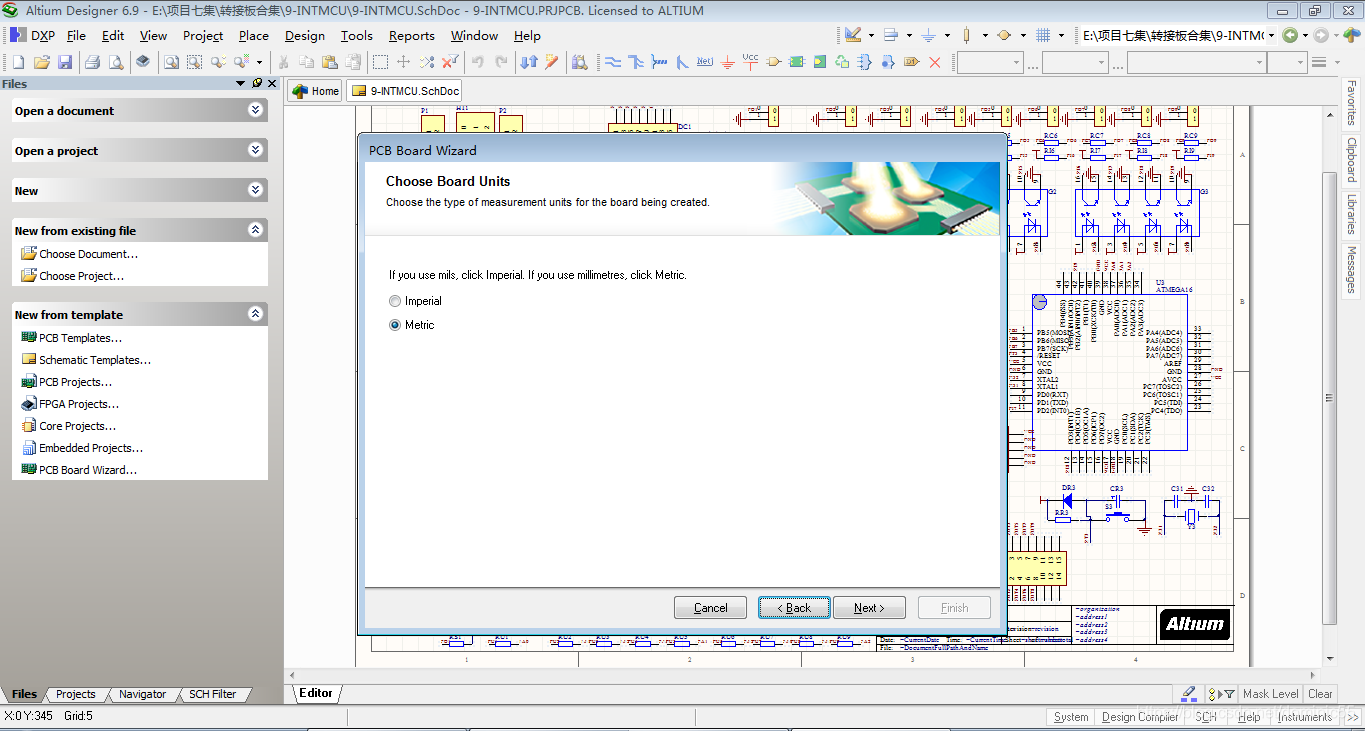Open utility drawing tools dropdown
Image resolution: width=1365 pixels, height=731 pixels.
tap(871, 35)
